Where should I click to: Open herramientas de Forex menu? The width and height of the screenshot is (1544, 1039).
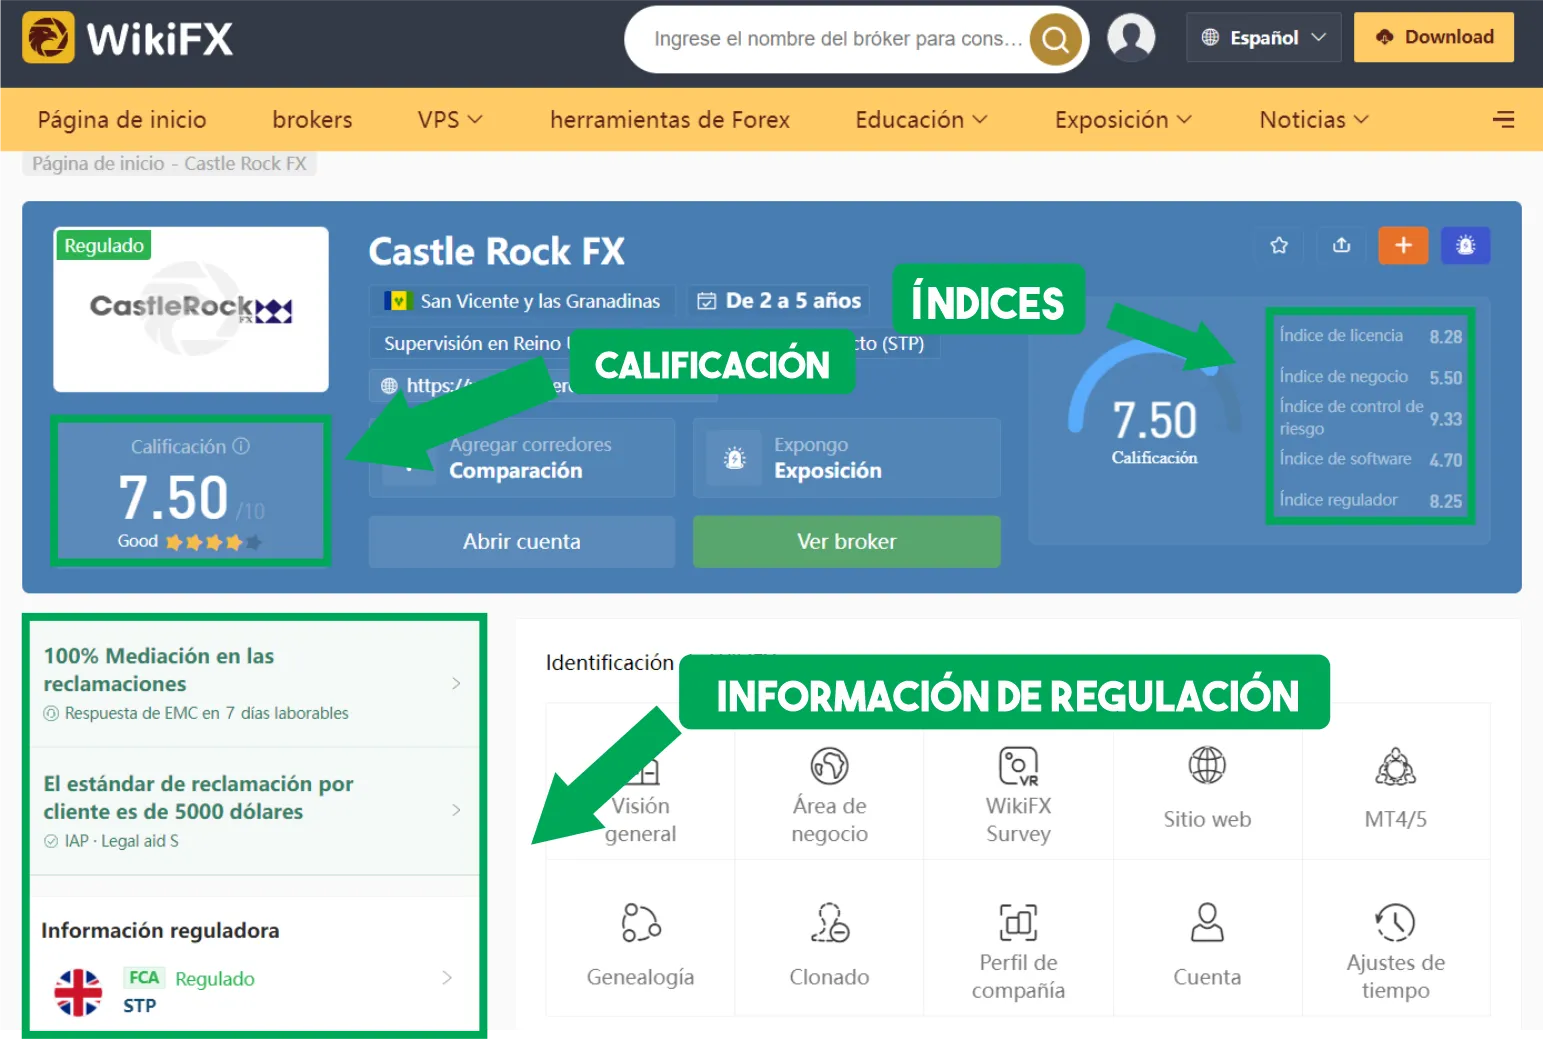(x=669, y=120)
